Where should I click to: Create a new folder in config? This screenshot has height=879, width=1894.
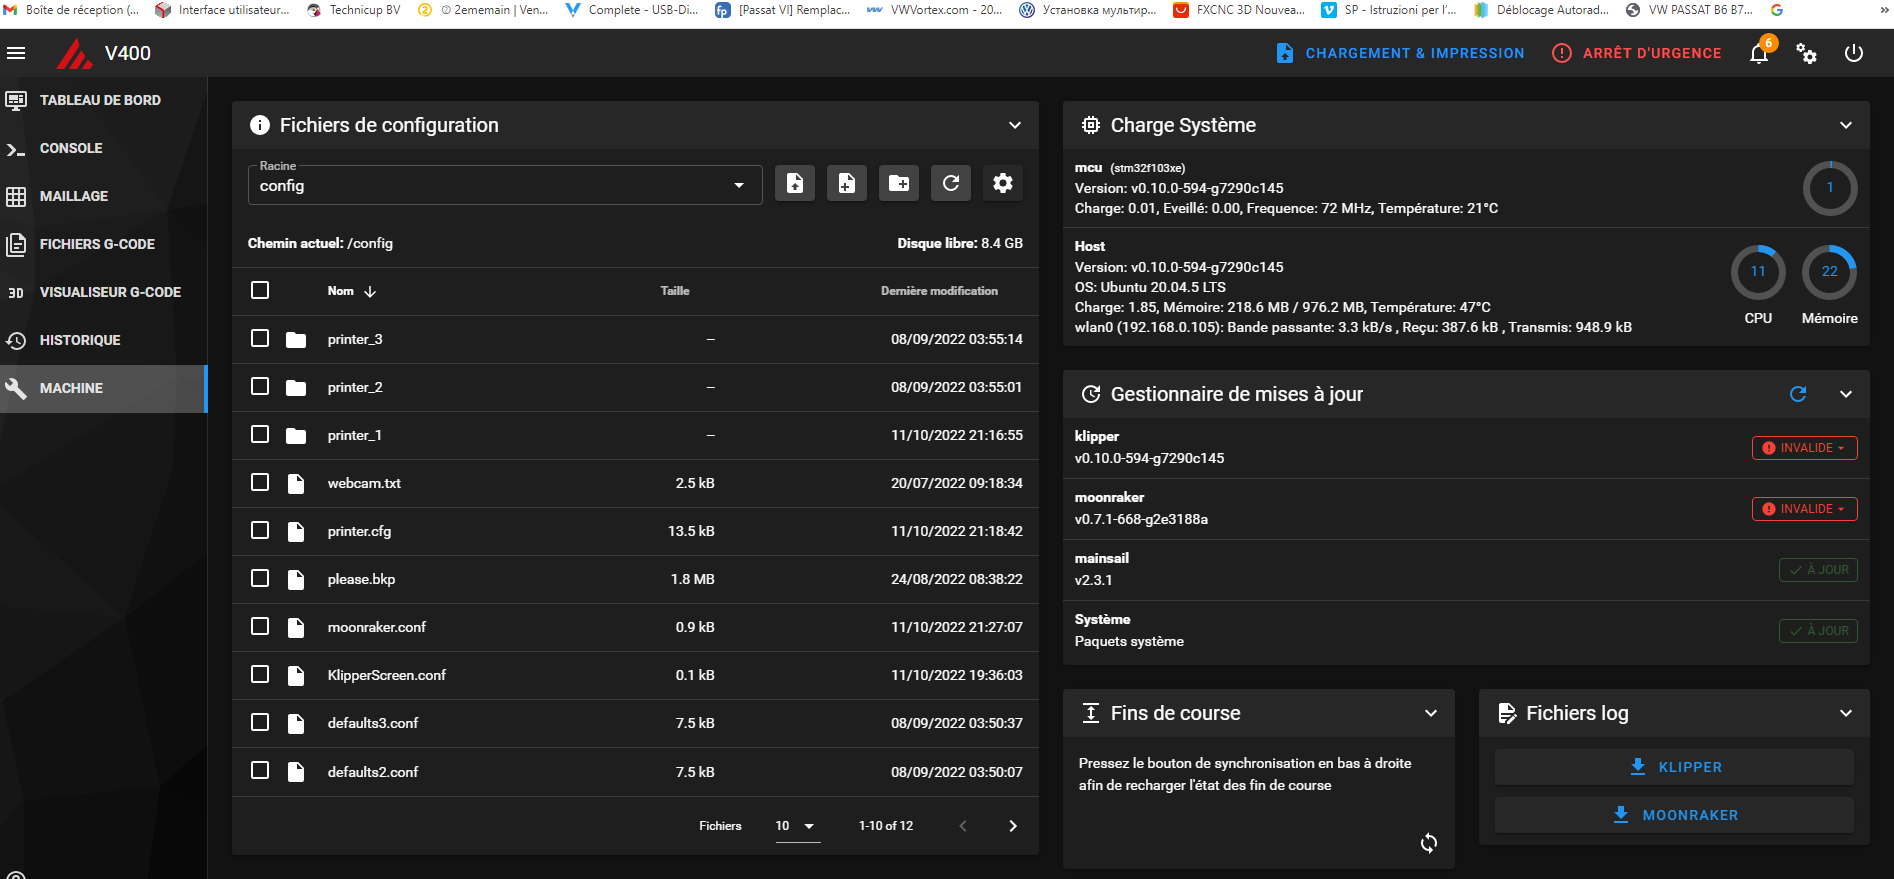[x=899, y=183]
